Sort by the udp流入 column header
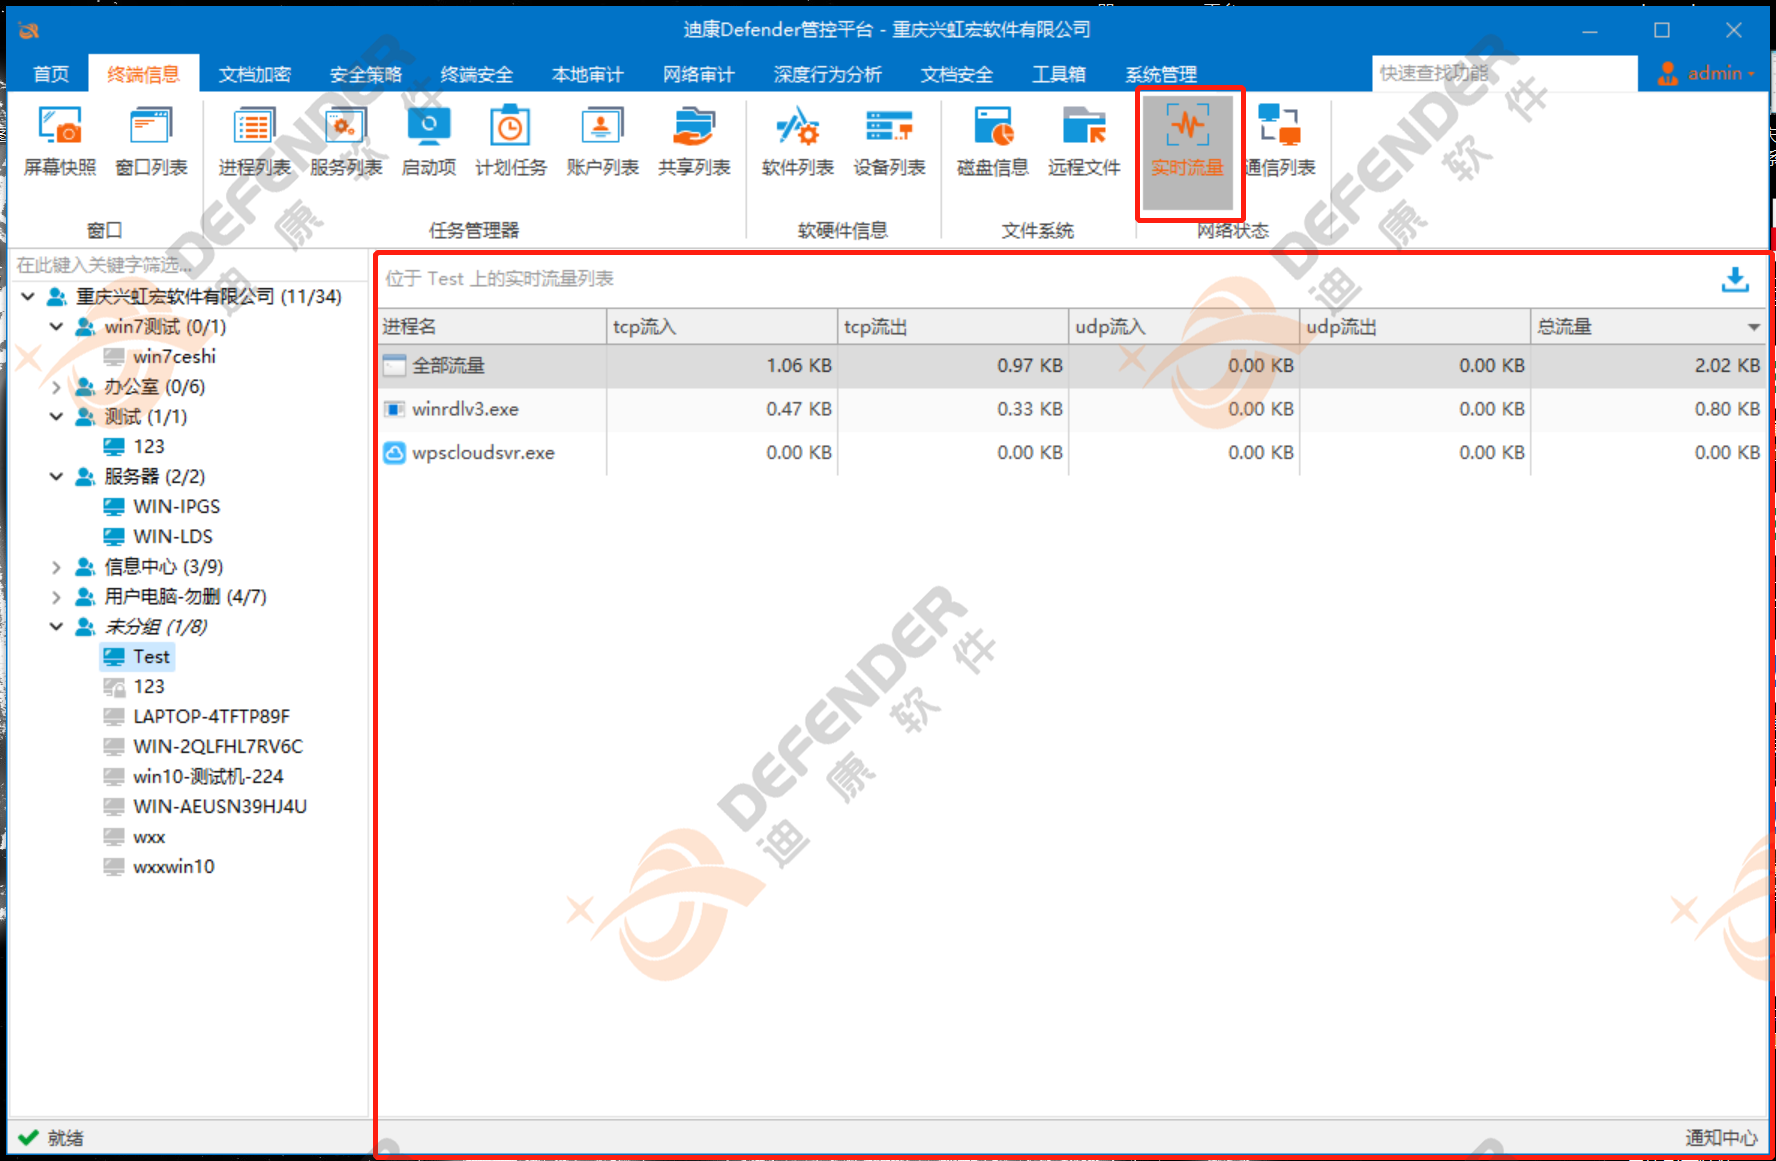This screenshot has width=1776, height=1161. click(x=1184, y=327)
